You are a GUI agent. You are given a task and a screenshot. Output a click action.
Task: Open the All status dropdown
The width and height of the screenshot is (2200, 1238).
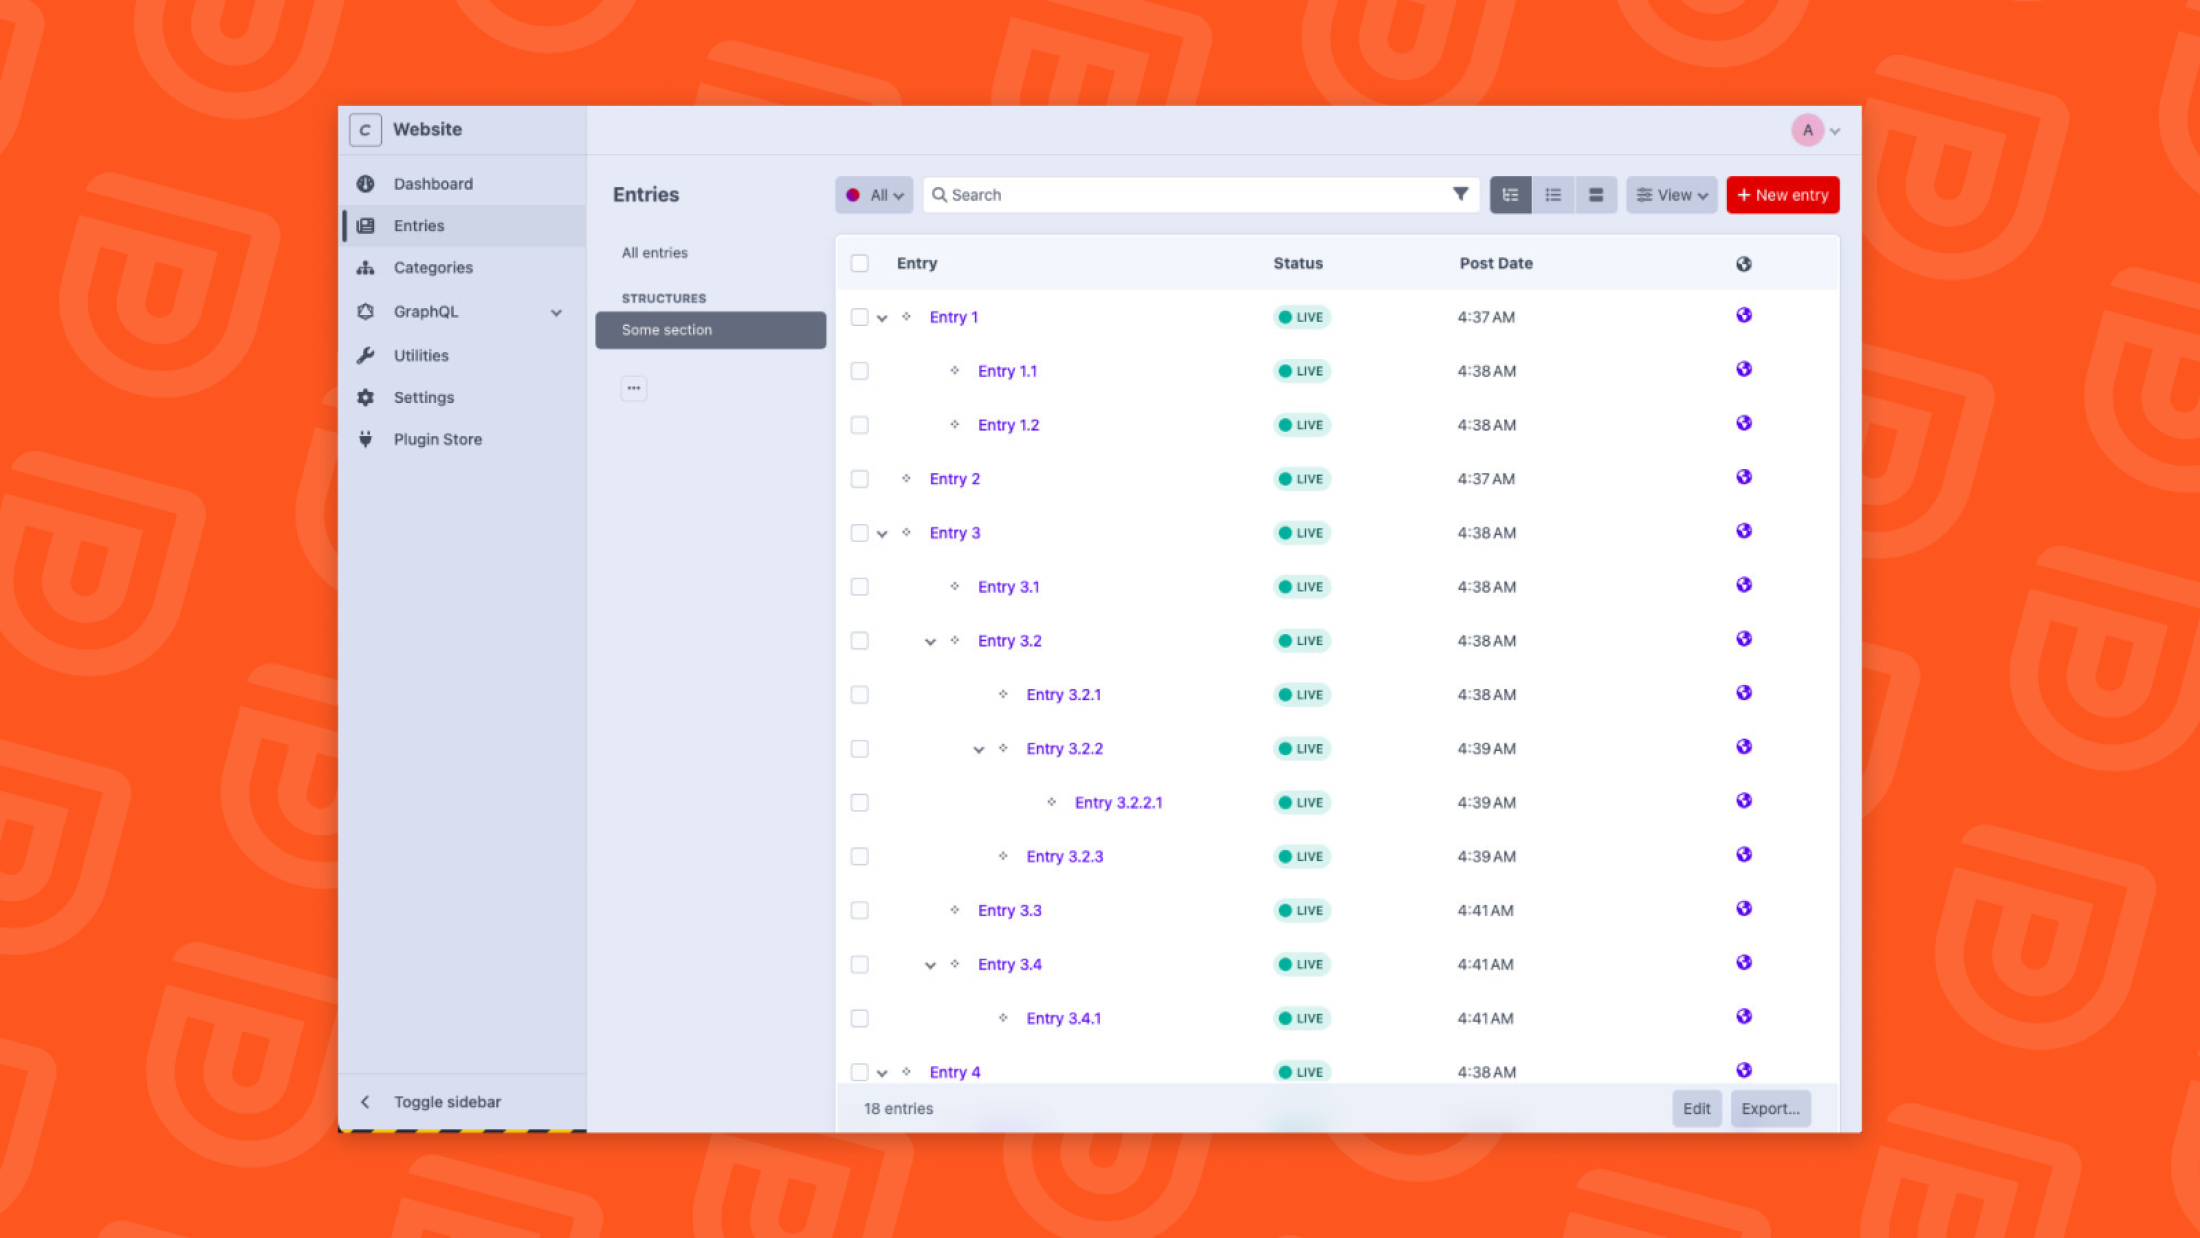point(874,195)
